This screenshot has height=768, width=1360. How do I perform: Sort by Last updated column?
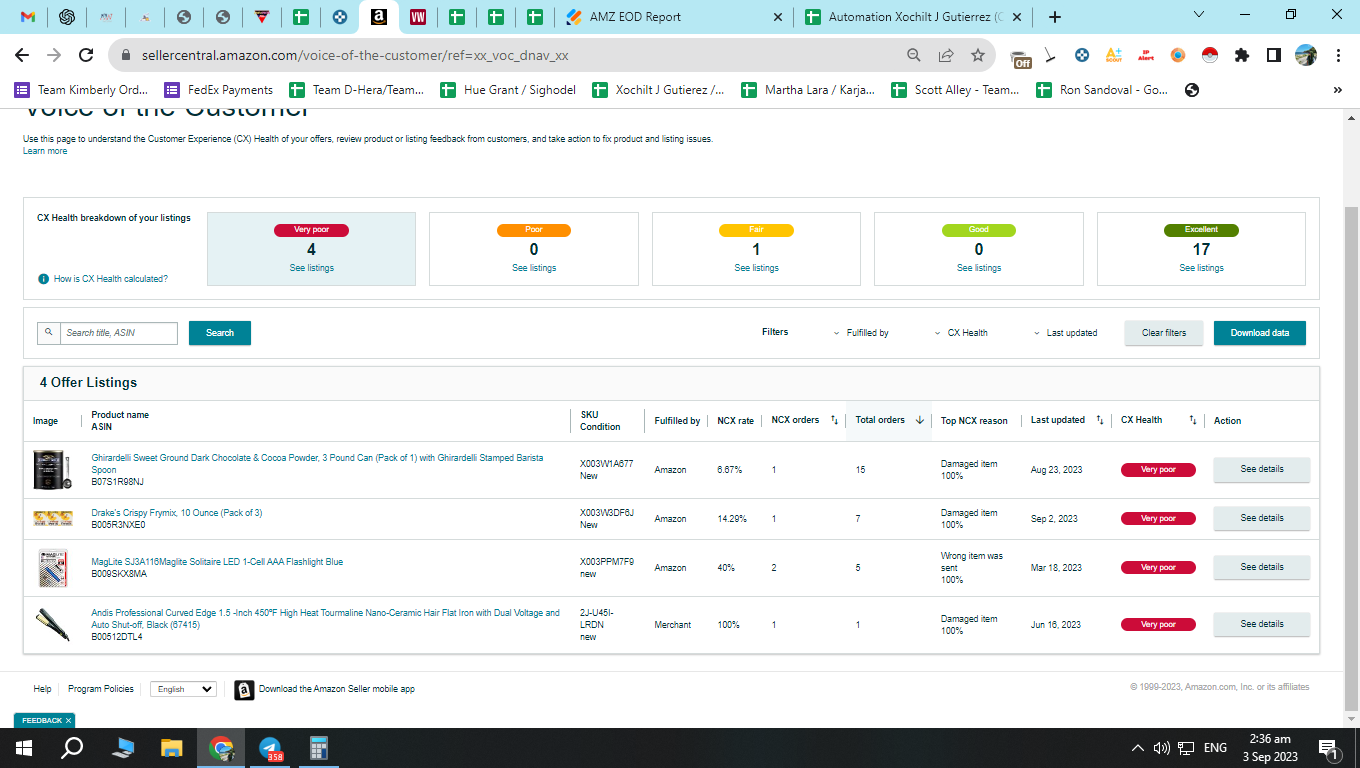(1100, 420)
